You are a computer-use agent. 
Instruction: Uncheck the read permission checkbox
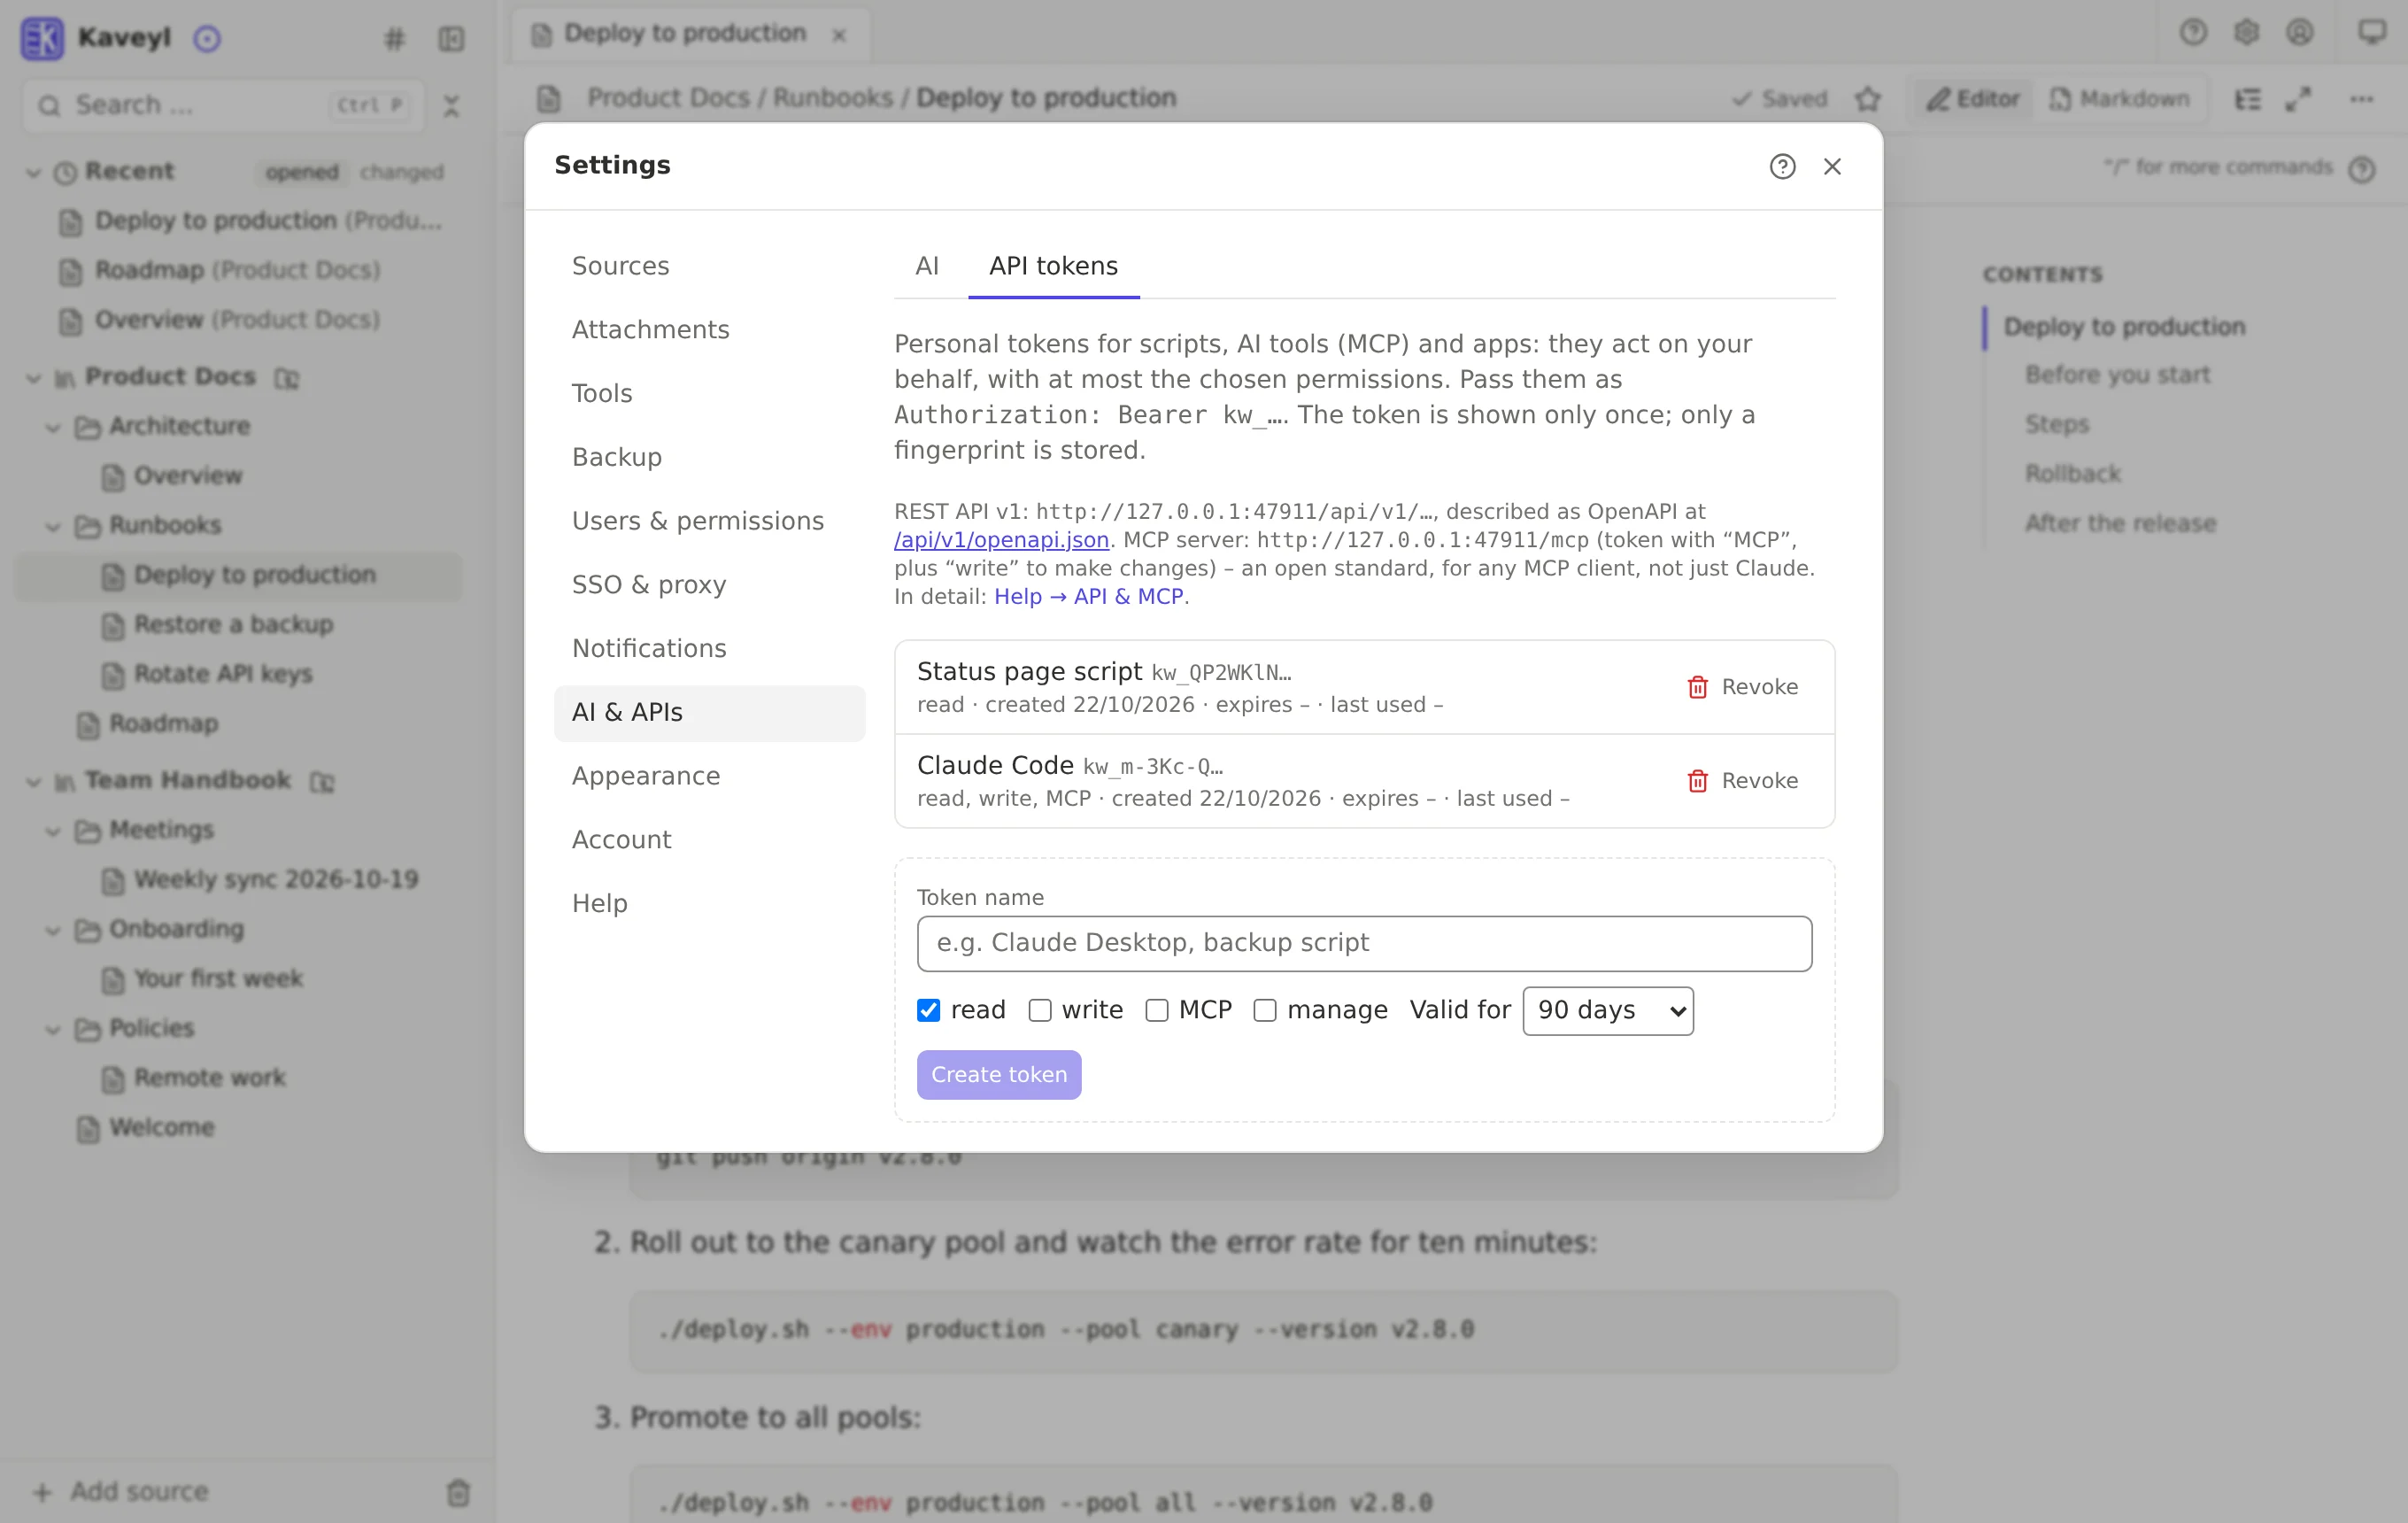pyautogui.click(x=928, y=1010)
